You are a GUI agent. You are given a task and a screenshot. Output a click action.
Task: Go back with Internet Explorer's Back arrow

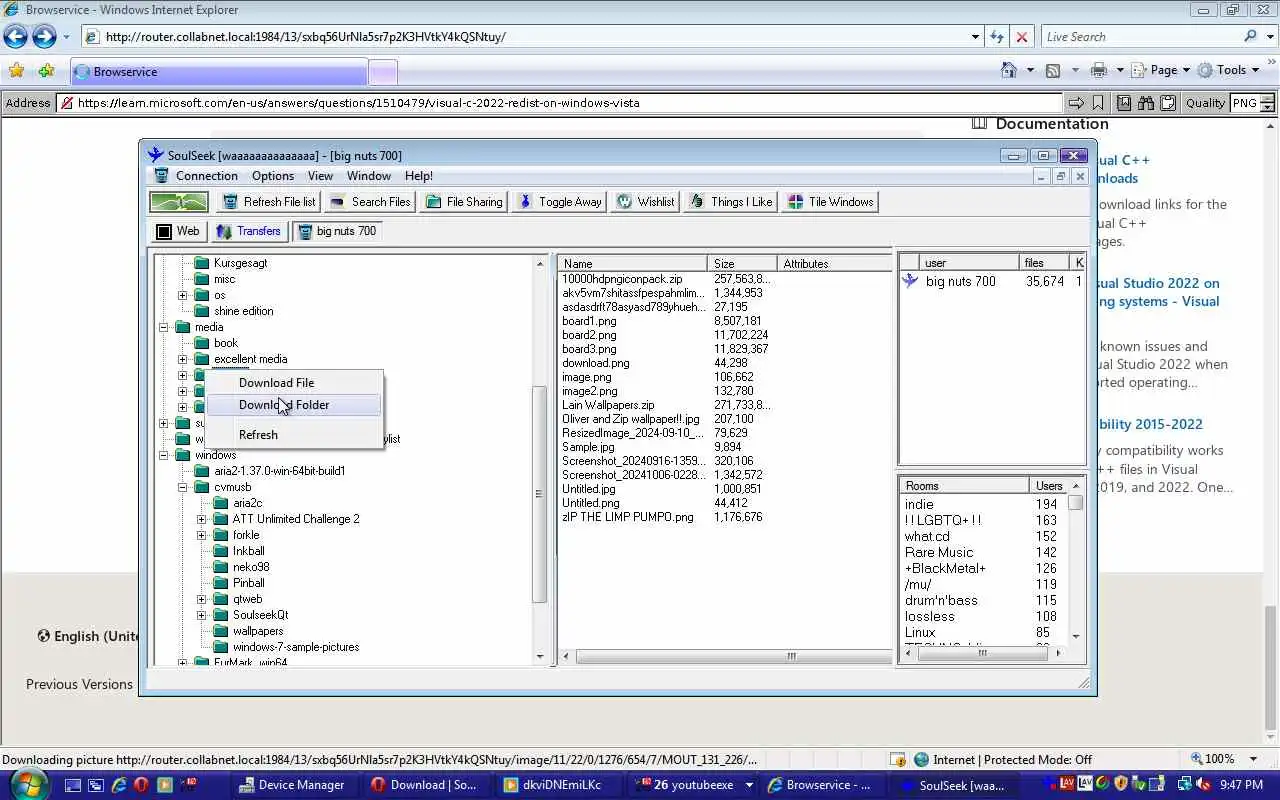click(x=15, y=37)
